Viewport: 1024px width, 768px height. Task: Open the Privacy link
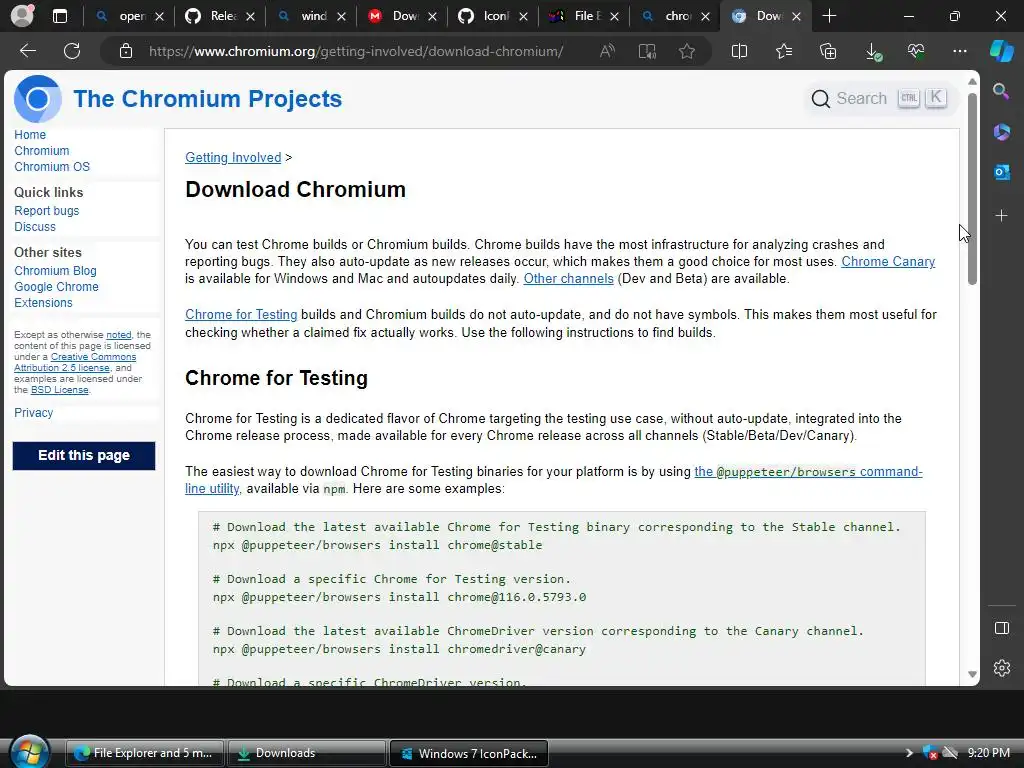tap(33, 413)
